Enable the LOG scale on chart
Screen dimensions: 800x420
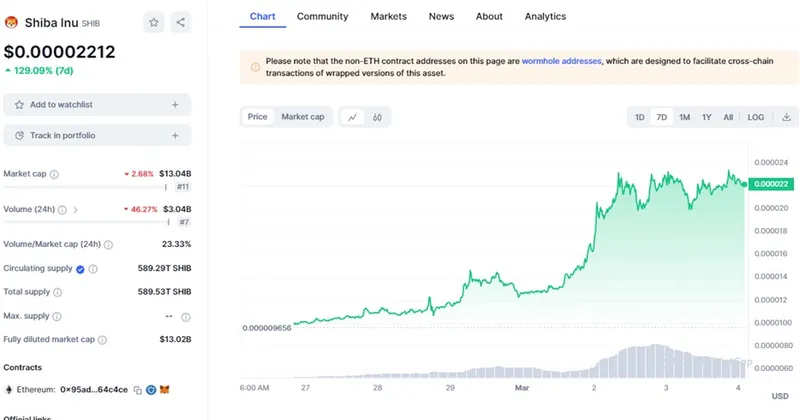coord(756,117)
